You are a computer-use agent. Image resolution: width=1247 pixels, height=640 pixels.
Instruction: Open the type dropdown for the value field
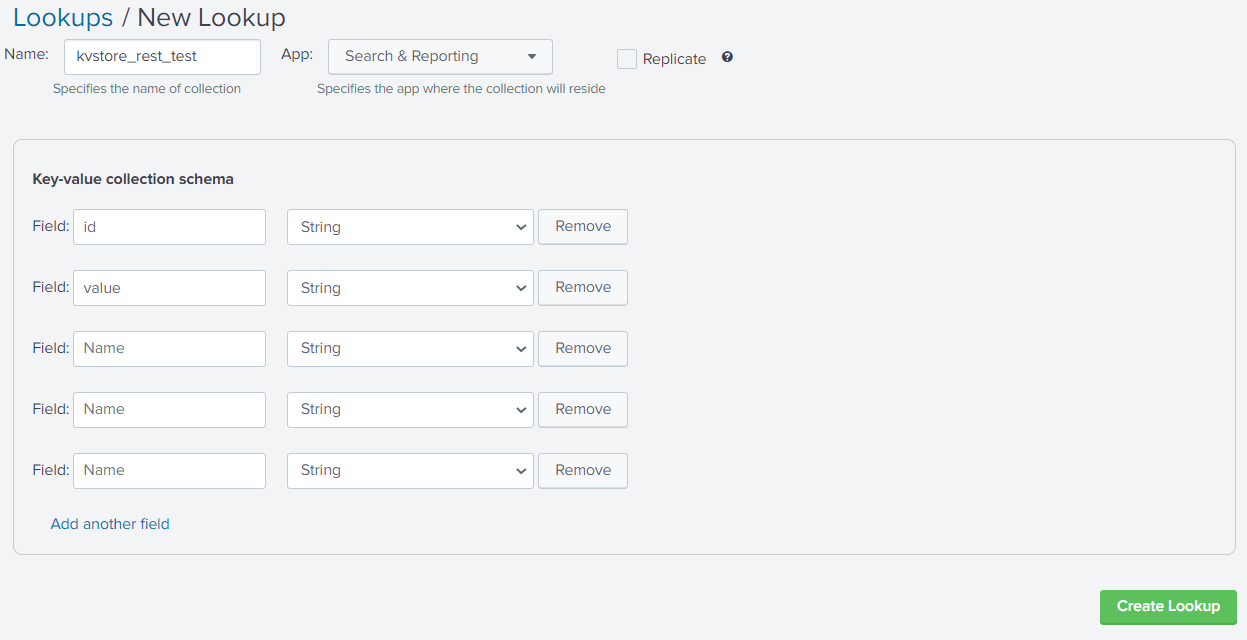(x=410, y=287)
